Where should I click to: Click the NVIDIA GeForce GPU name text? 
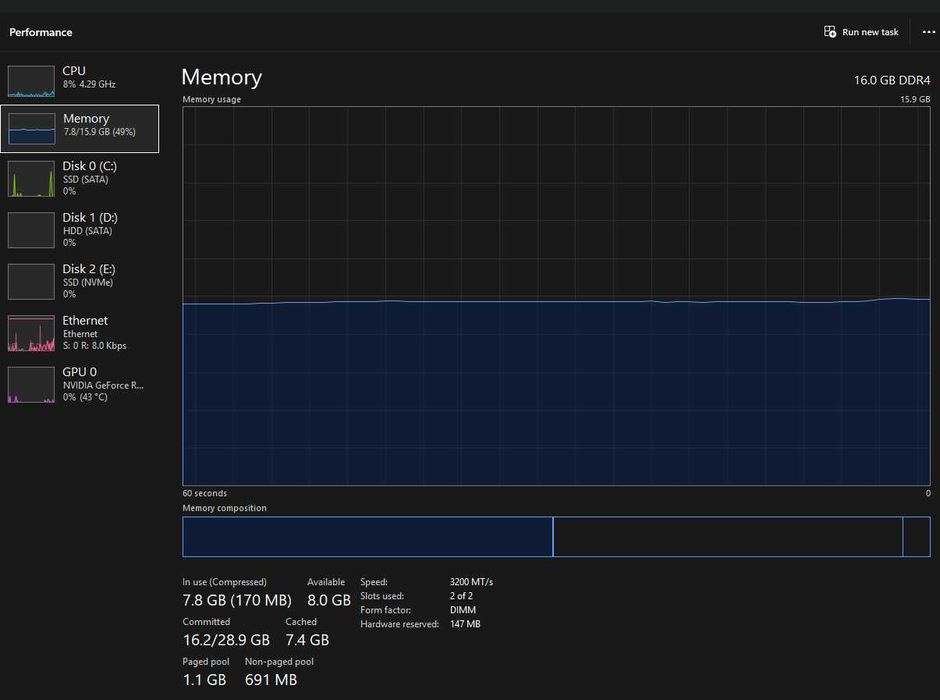[103, 385]
